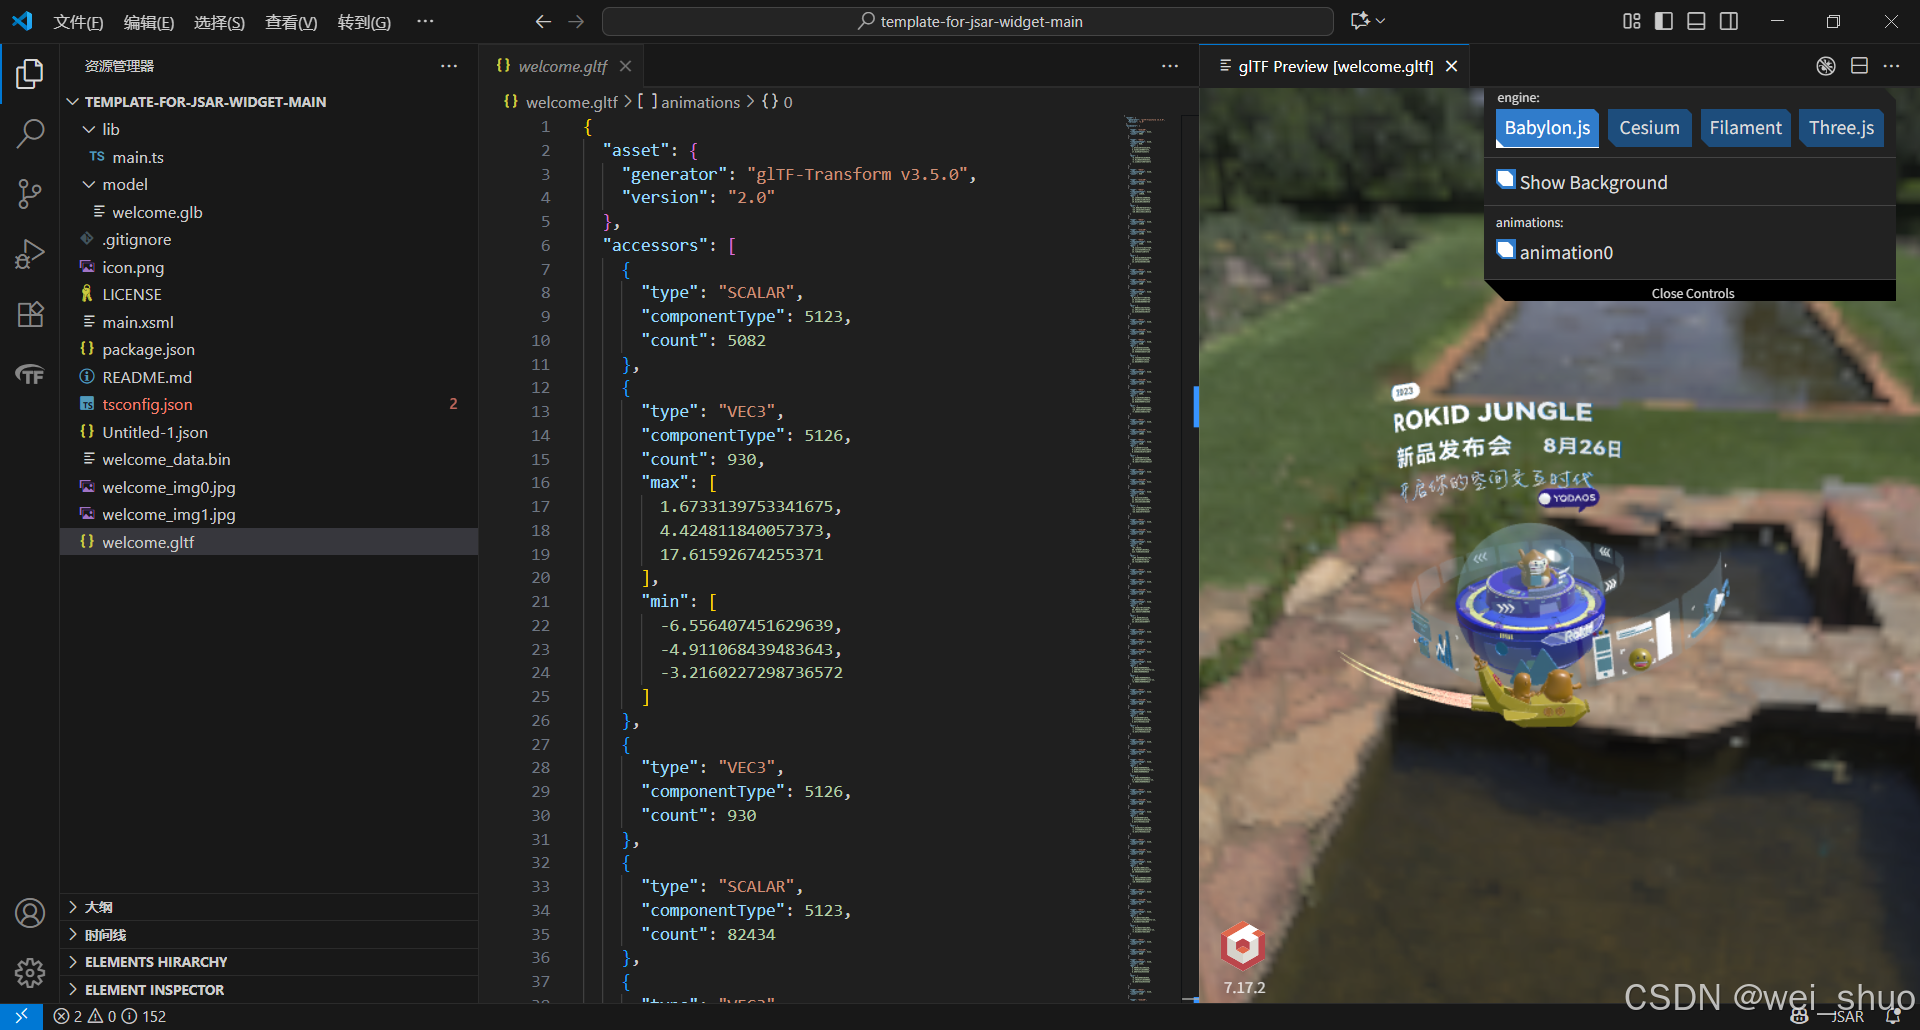Screen dimensions: 1920x1030
Task: Click the remote window status bar icon
Action: tap(21, 1016)
